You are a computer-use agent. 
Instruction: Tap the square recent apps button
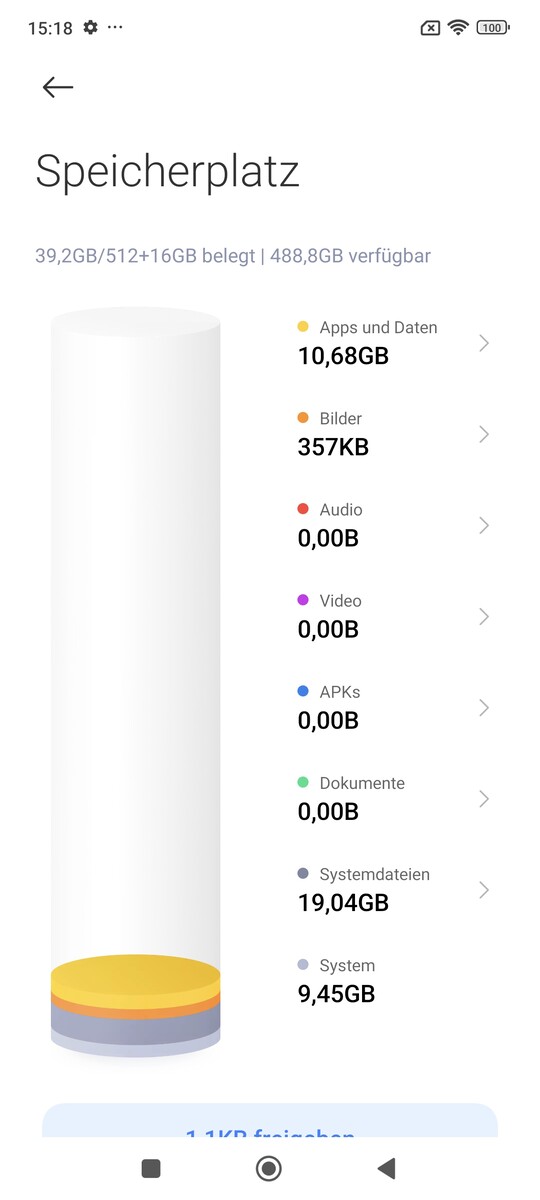click(151, 1168)
